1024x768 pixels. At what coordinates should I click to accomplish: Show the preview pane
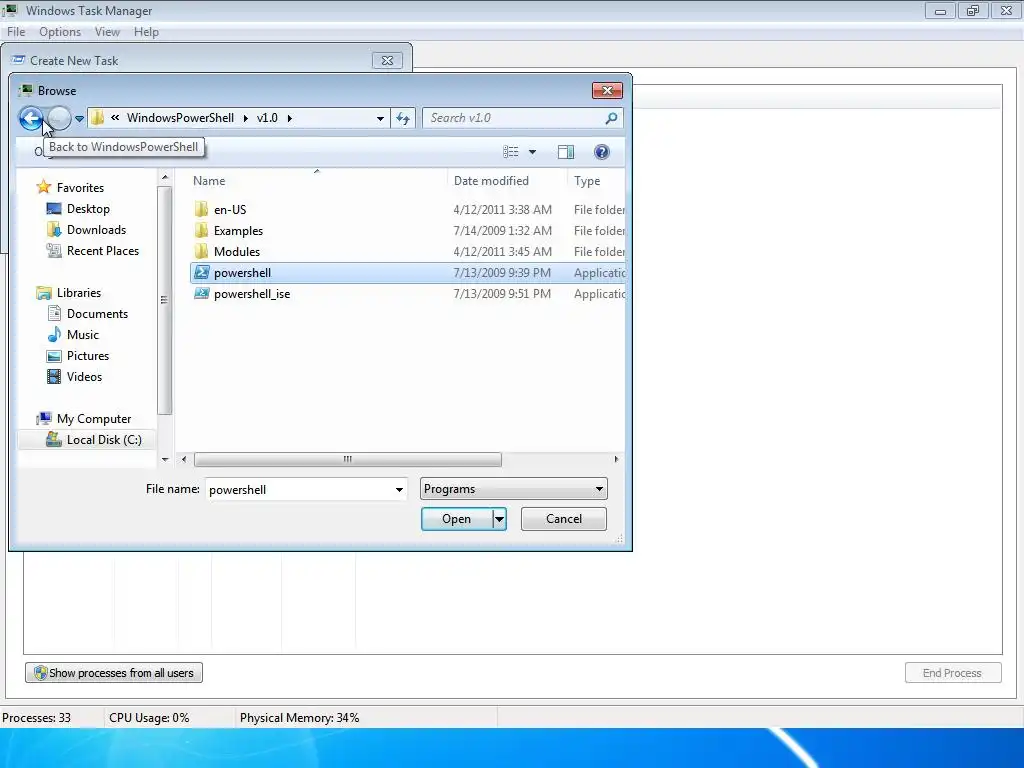click(x=566, y=152)
